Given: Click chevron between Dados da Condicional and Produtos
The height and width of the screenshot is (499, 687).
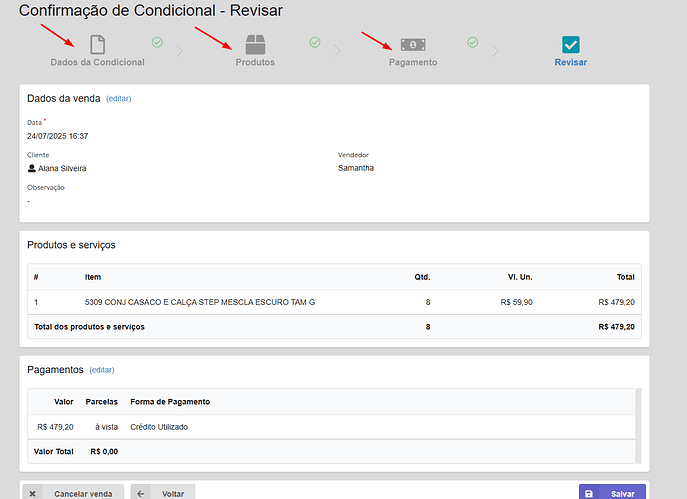Looking at the screenshot, I should 179,50.
